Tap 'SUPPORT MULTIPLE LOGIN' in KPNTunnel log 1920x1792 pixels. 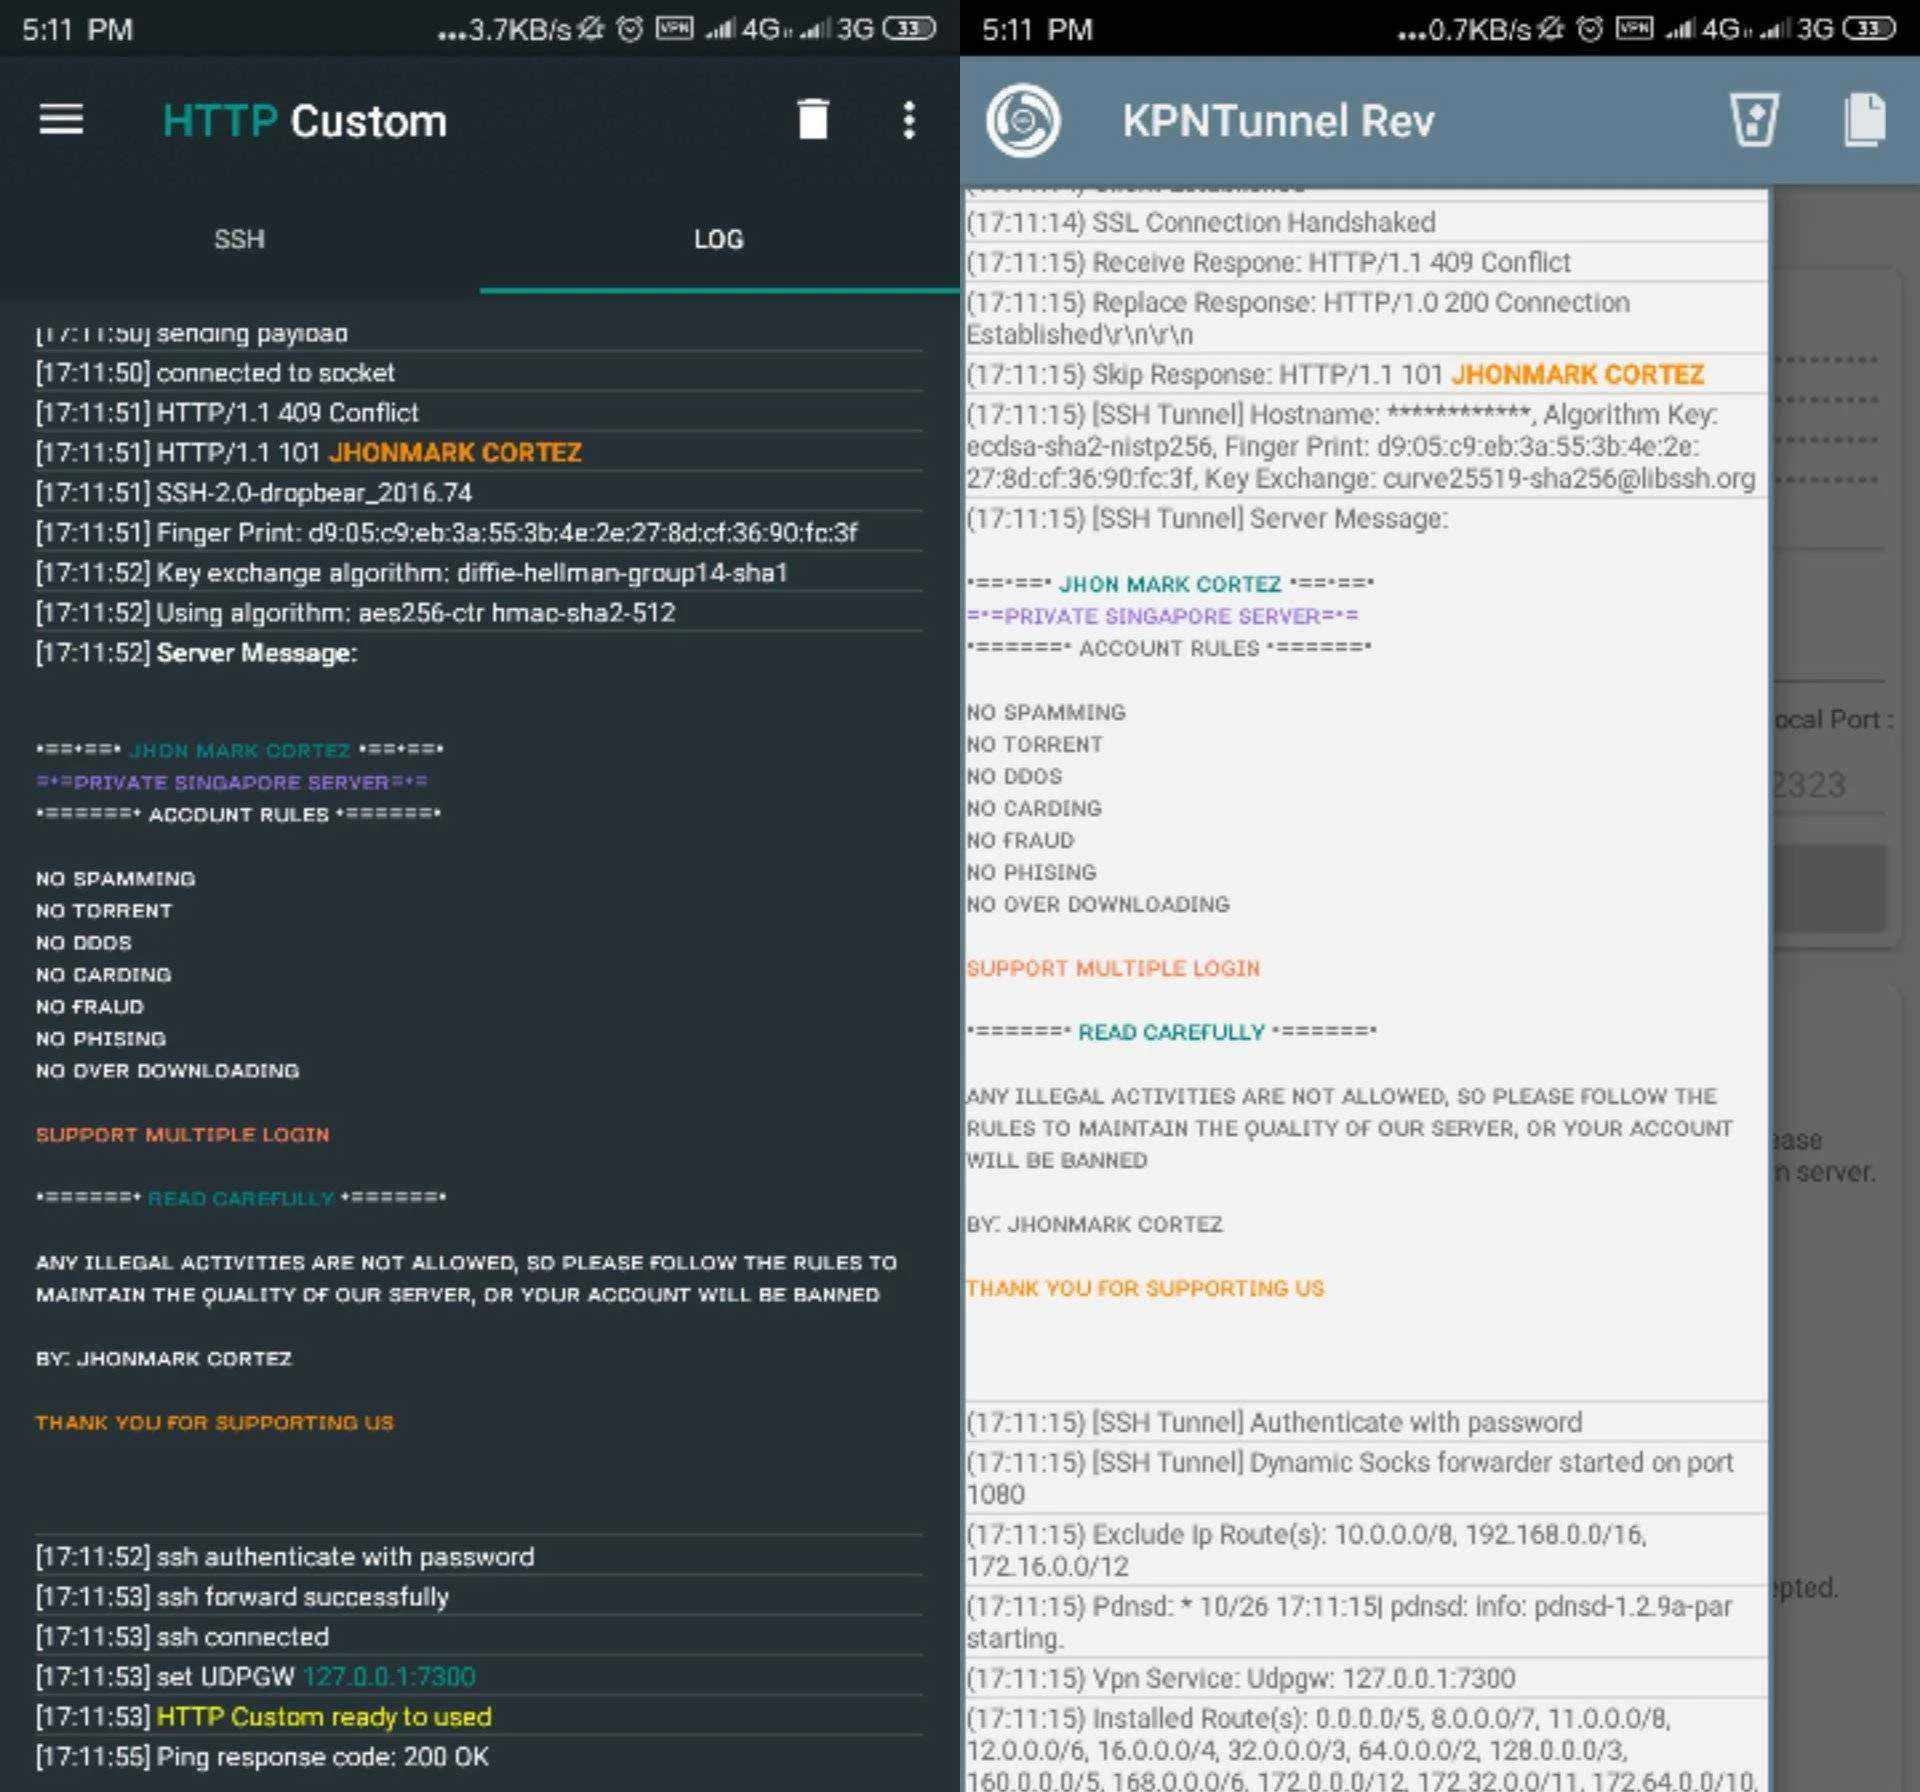click(1113, 968)
